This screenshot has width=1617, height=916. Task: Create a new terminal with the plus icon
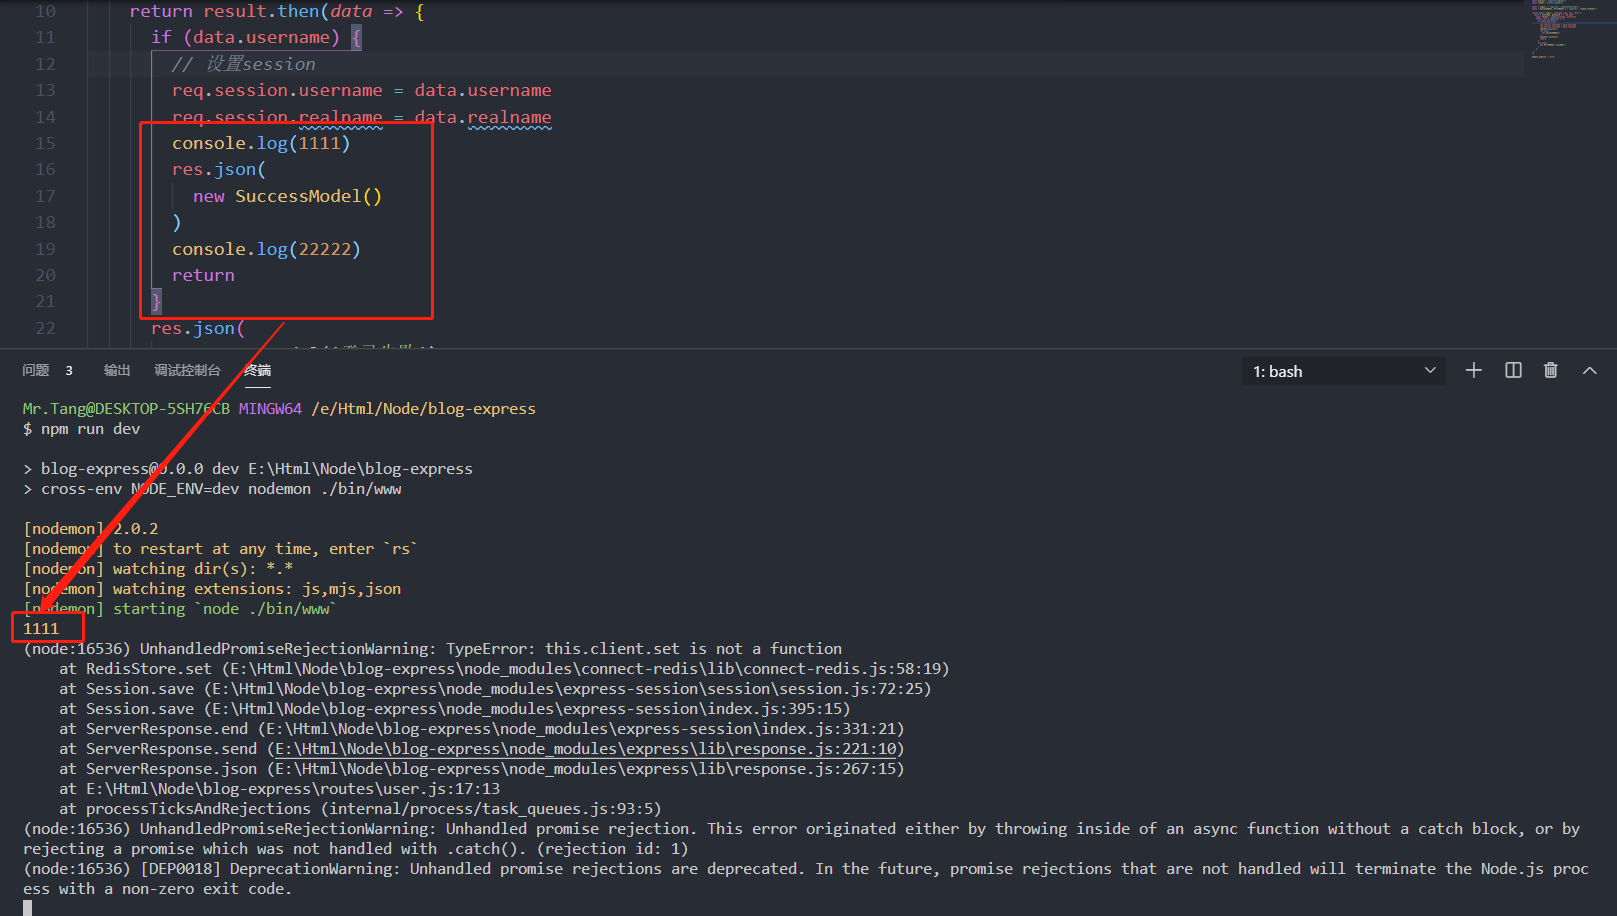tap(1473, 371)
